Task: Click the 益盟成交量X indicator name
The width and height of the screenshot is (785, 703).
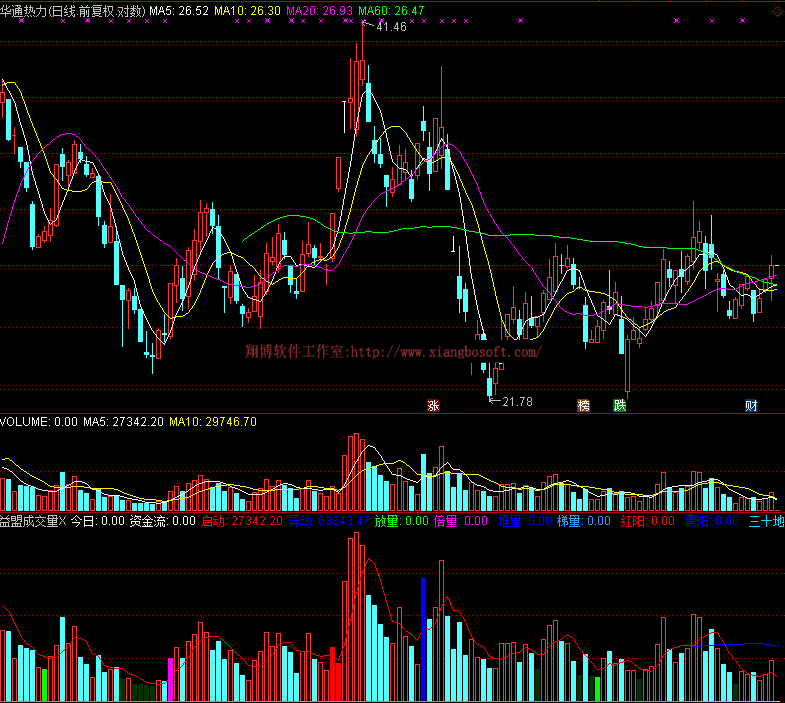Action: 33,521
